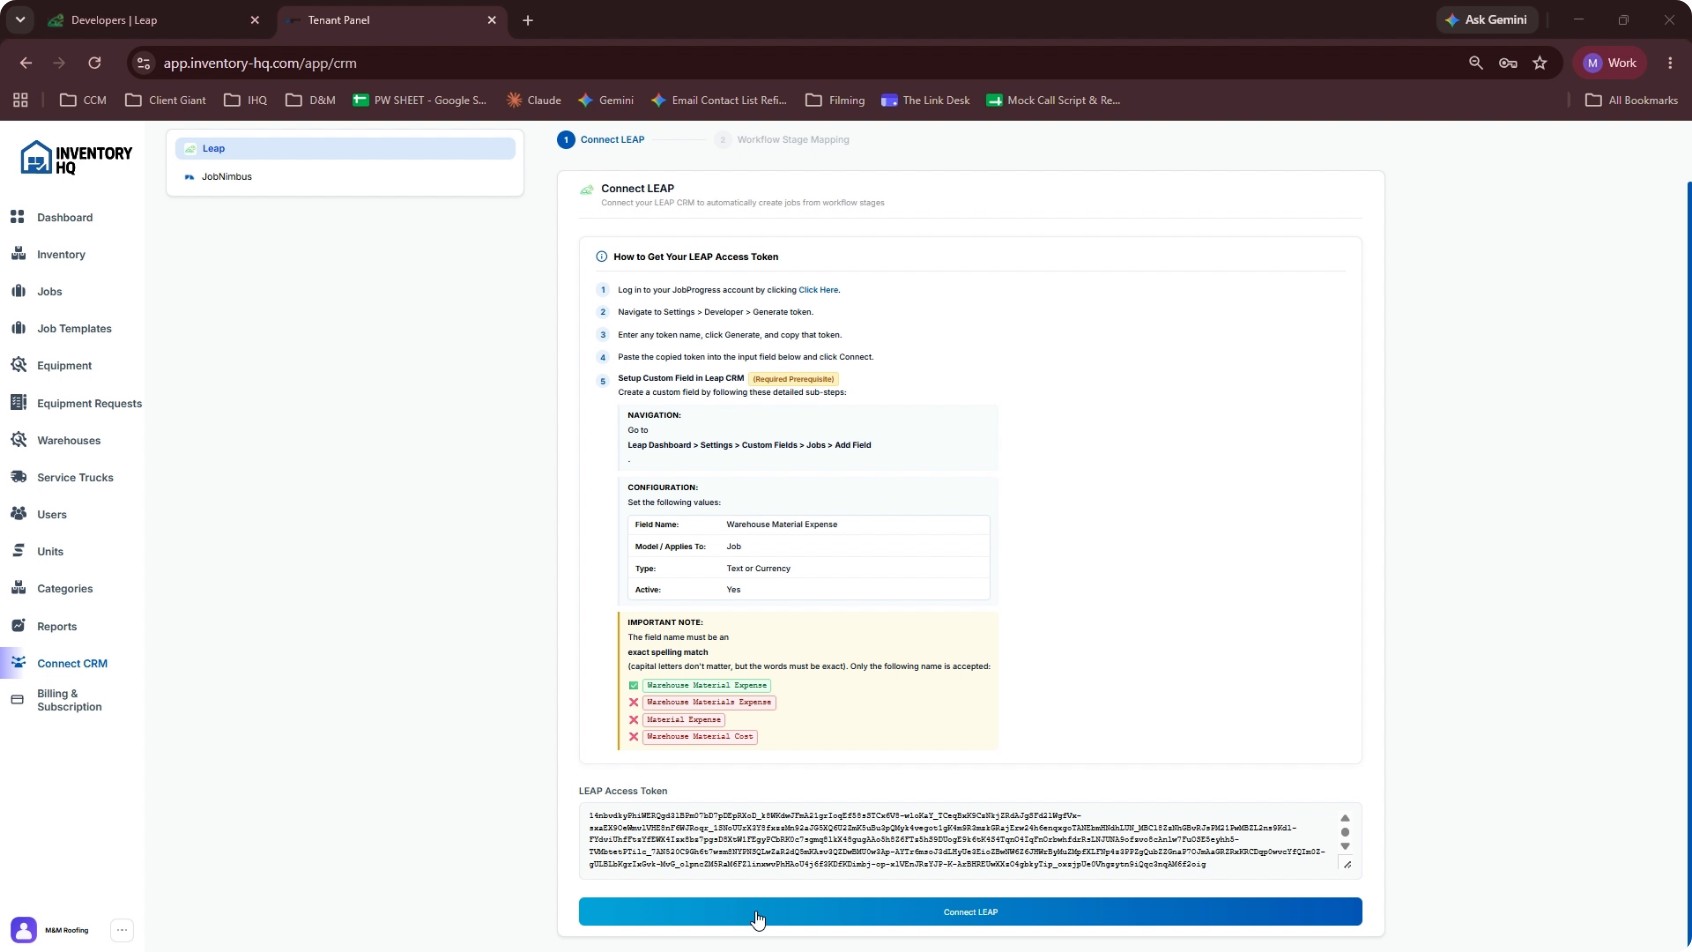
Task: Open The Link Desk bookmark
Action: coord(925,100)
